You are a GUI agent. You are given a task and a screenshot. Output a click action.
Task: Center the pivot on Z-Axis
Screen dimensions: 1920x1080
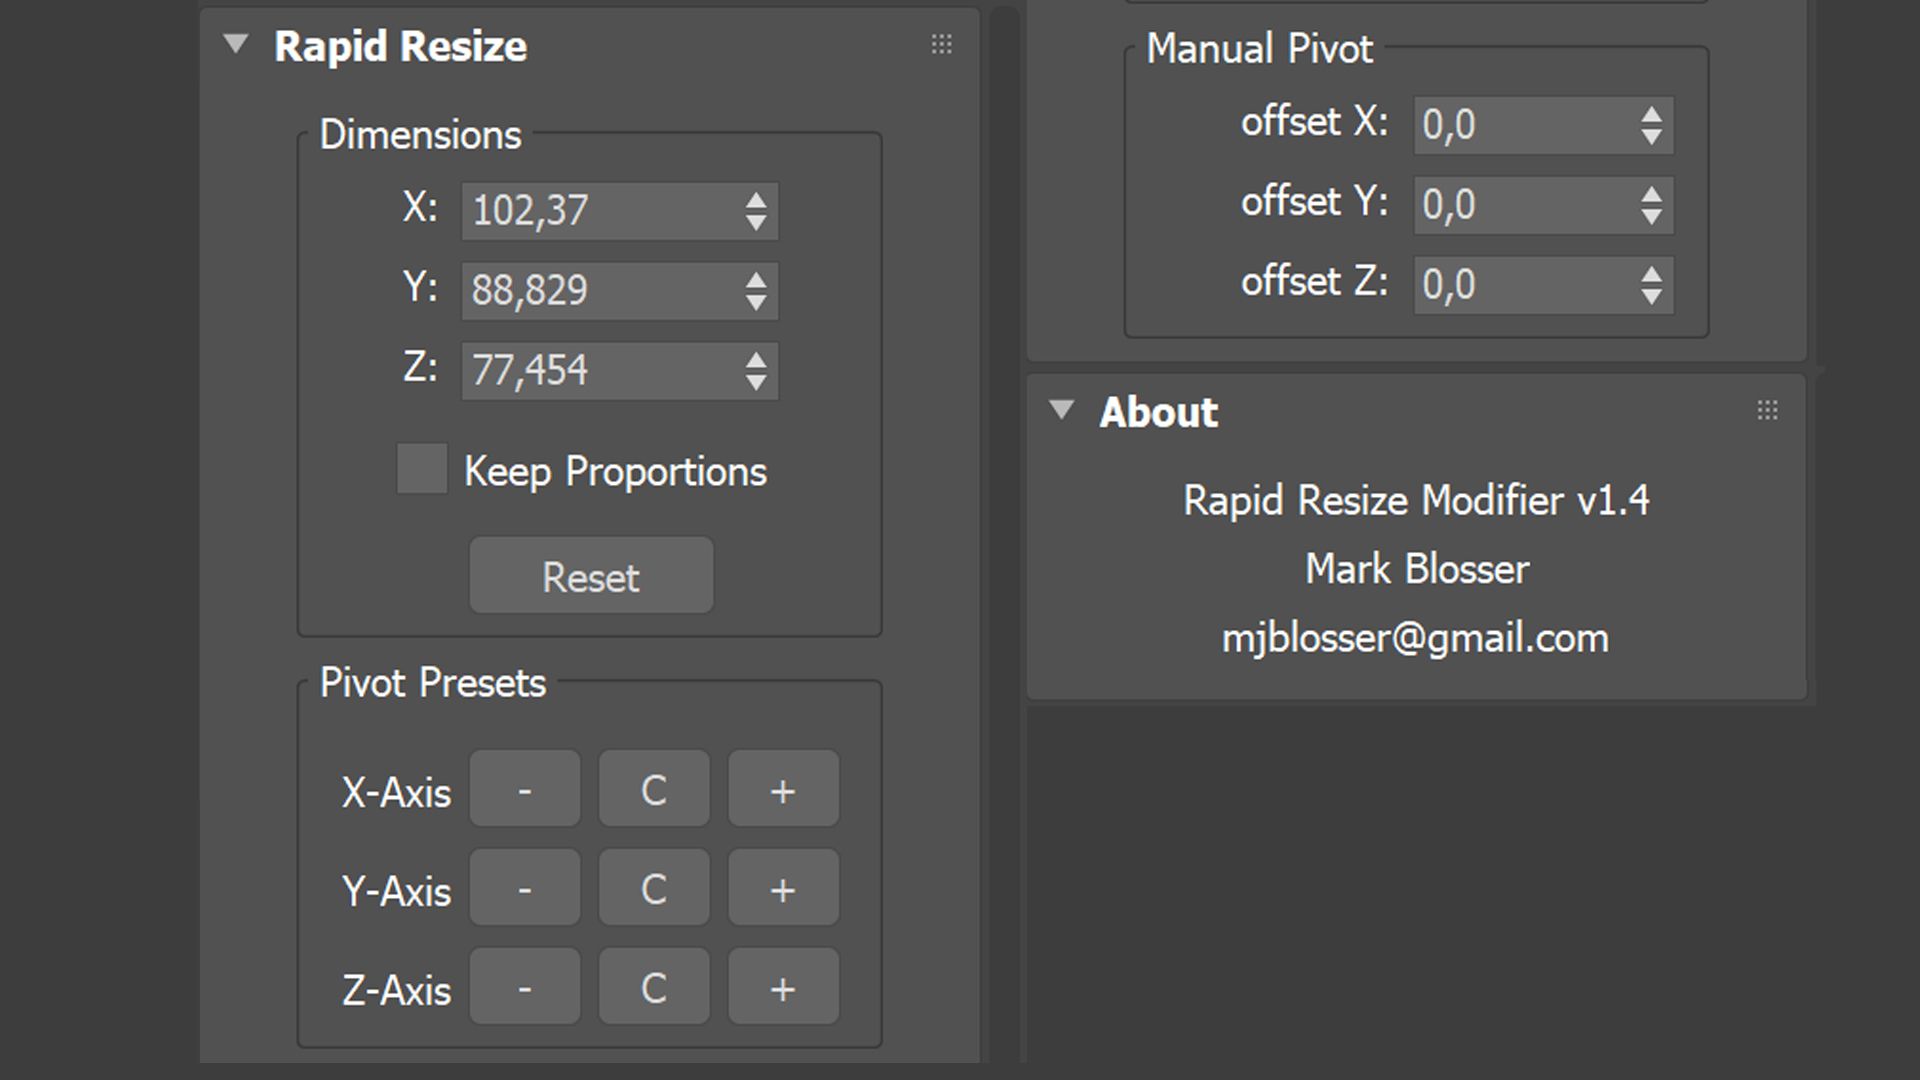[654, 987]
